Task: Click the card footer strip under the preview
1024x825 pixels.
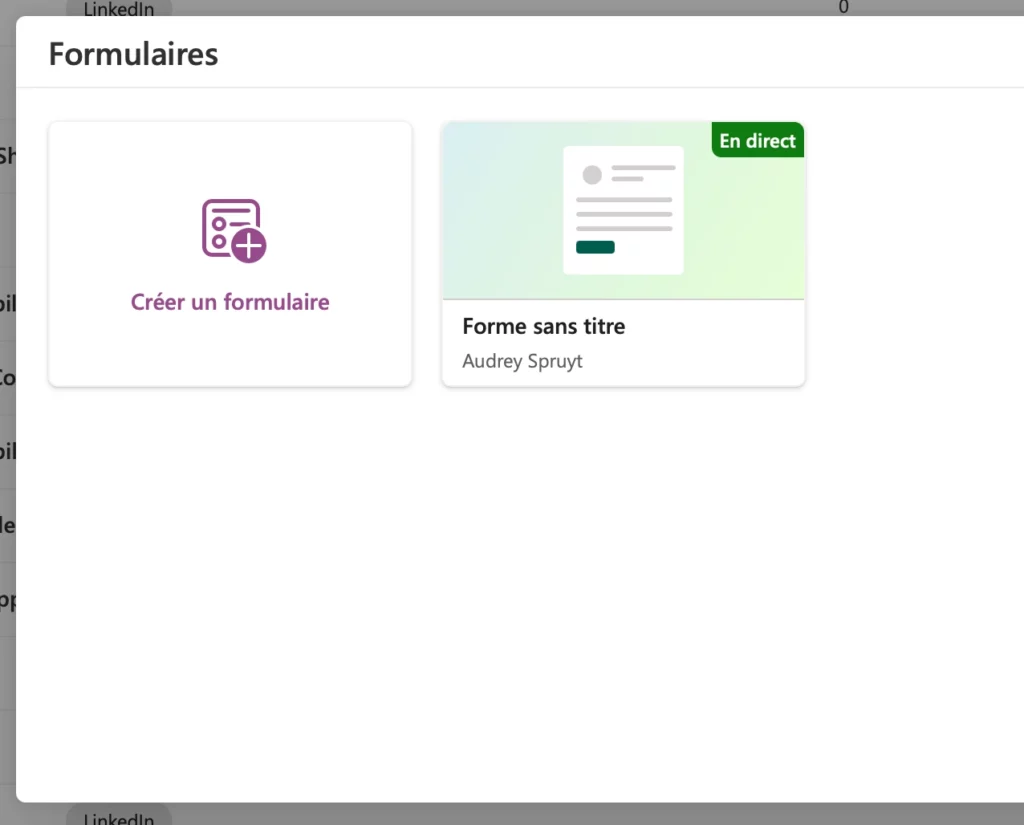Action: click(x=623, y=343)
